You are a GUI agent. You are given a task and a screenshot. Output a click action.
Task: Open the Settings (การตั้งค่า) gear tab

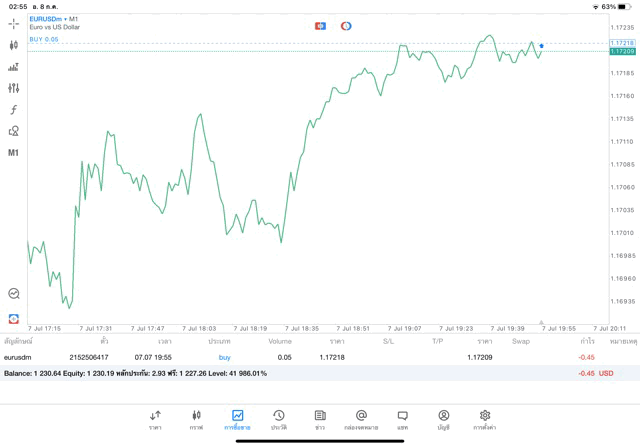coord(485,419)
